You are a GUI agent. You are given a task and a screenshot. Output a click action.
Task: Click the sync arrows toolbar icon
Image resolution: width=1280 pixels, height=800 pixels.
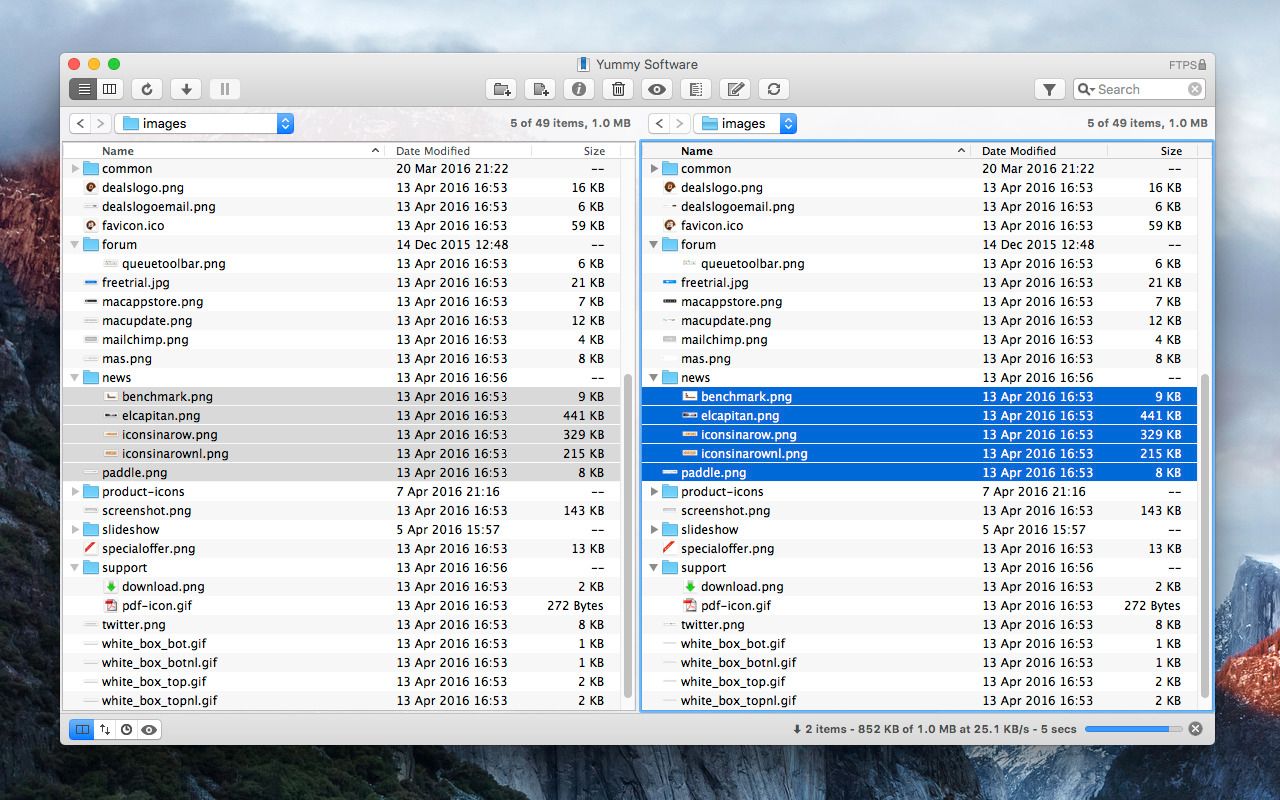click(x=773, y=89)
